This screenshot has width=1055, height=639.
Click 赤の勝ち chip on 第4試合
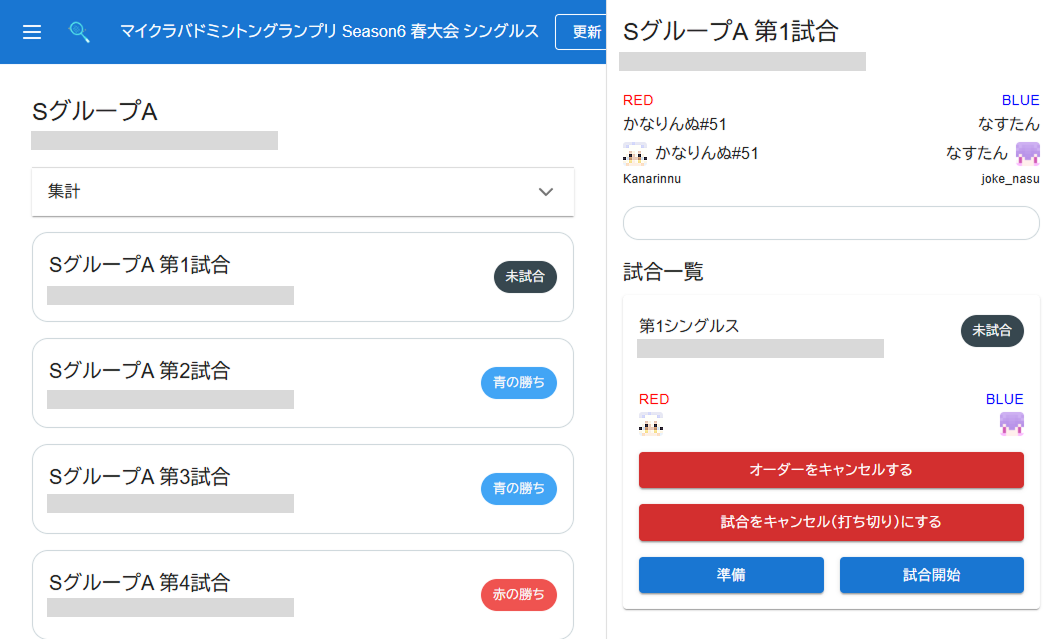(519, 595)
